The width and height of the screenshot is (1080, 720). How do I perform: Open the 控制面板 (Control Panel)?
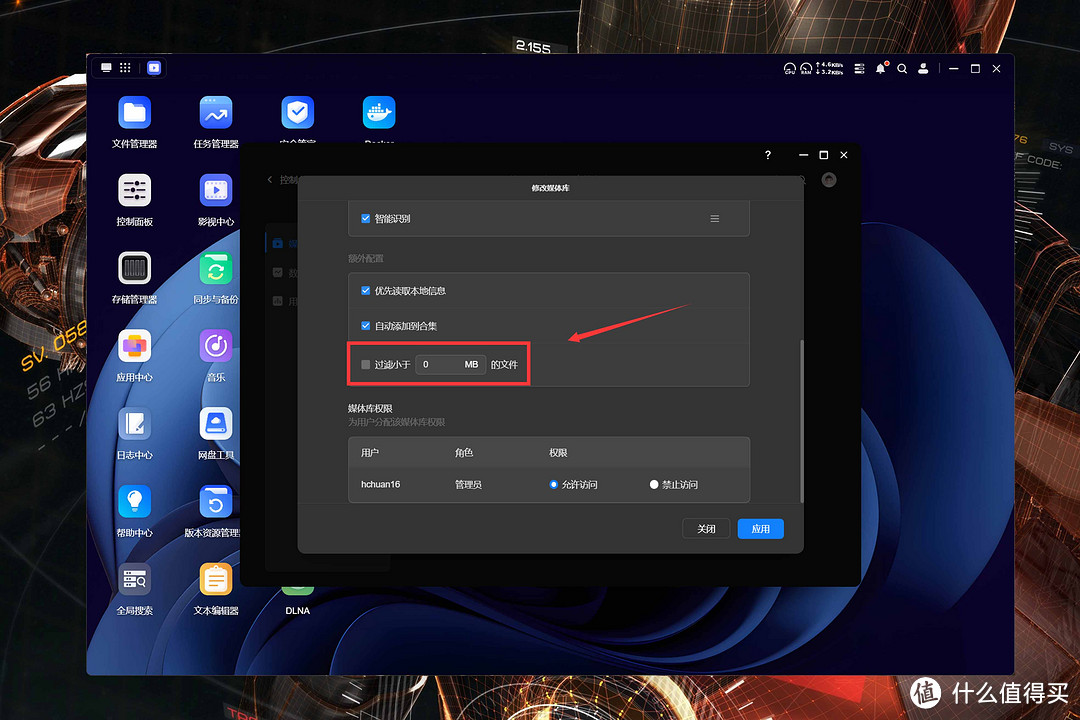pos(134,192)
